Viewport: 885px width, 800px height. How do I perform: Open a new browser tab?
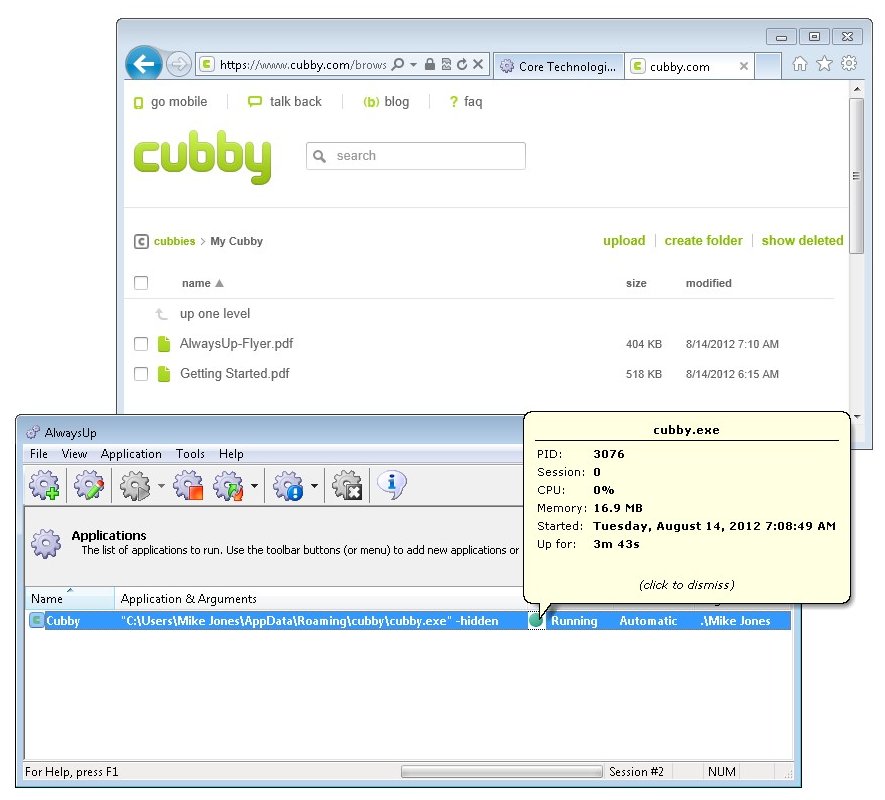(x=768, y=66)
